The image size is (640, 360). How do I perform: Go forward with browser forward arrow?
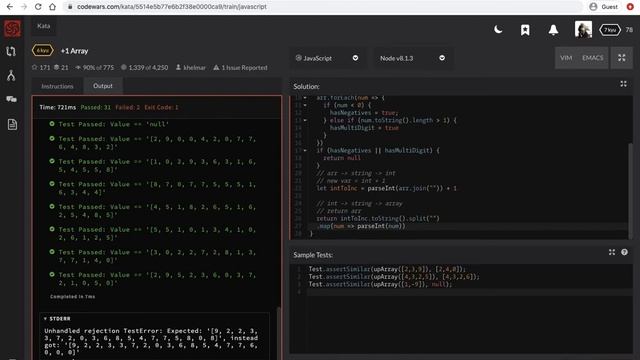(24, 7)
